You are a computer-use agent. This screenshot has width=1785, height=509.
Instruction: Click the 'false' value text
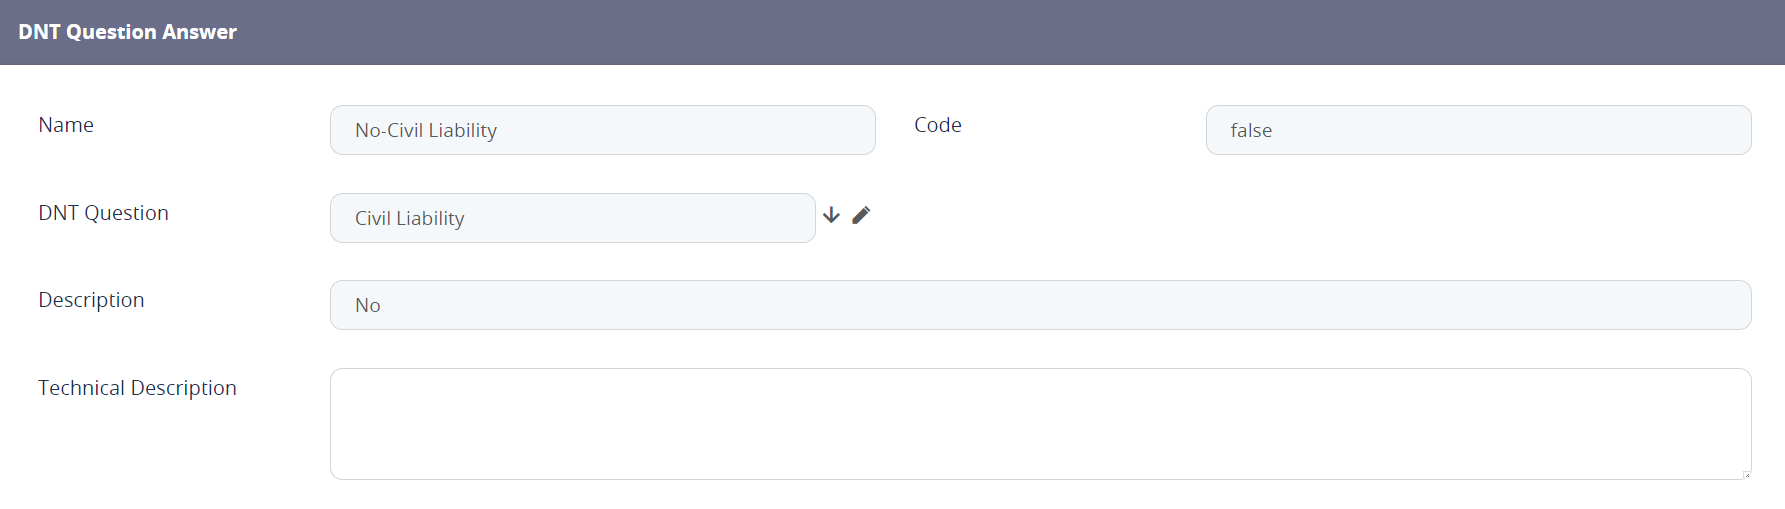coord(1251,131)
